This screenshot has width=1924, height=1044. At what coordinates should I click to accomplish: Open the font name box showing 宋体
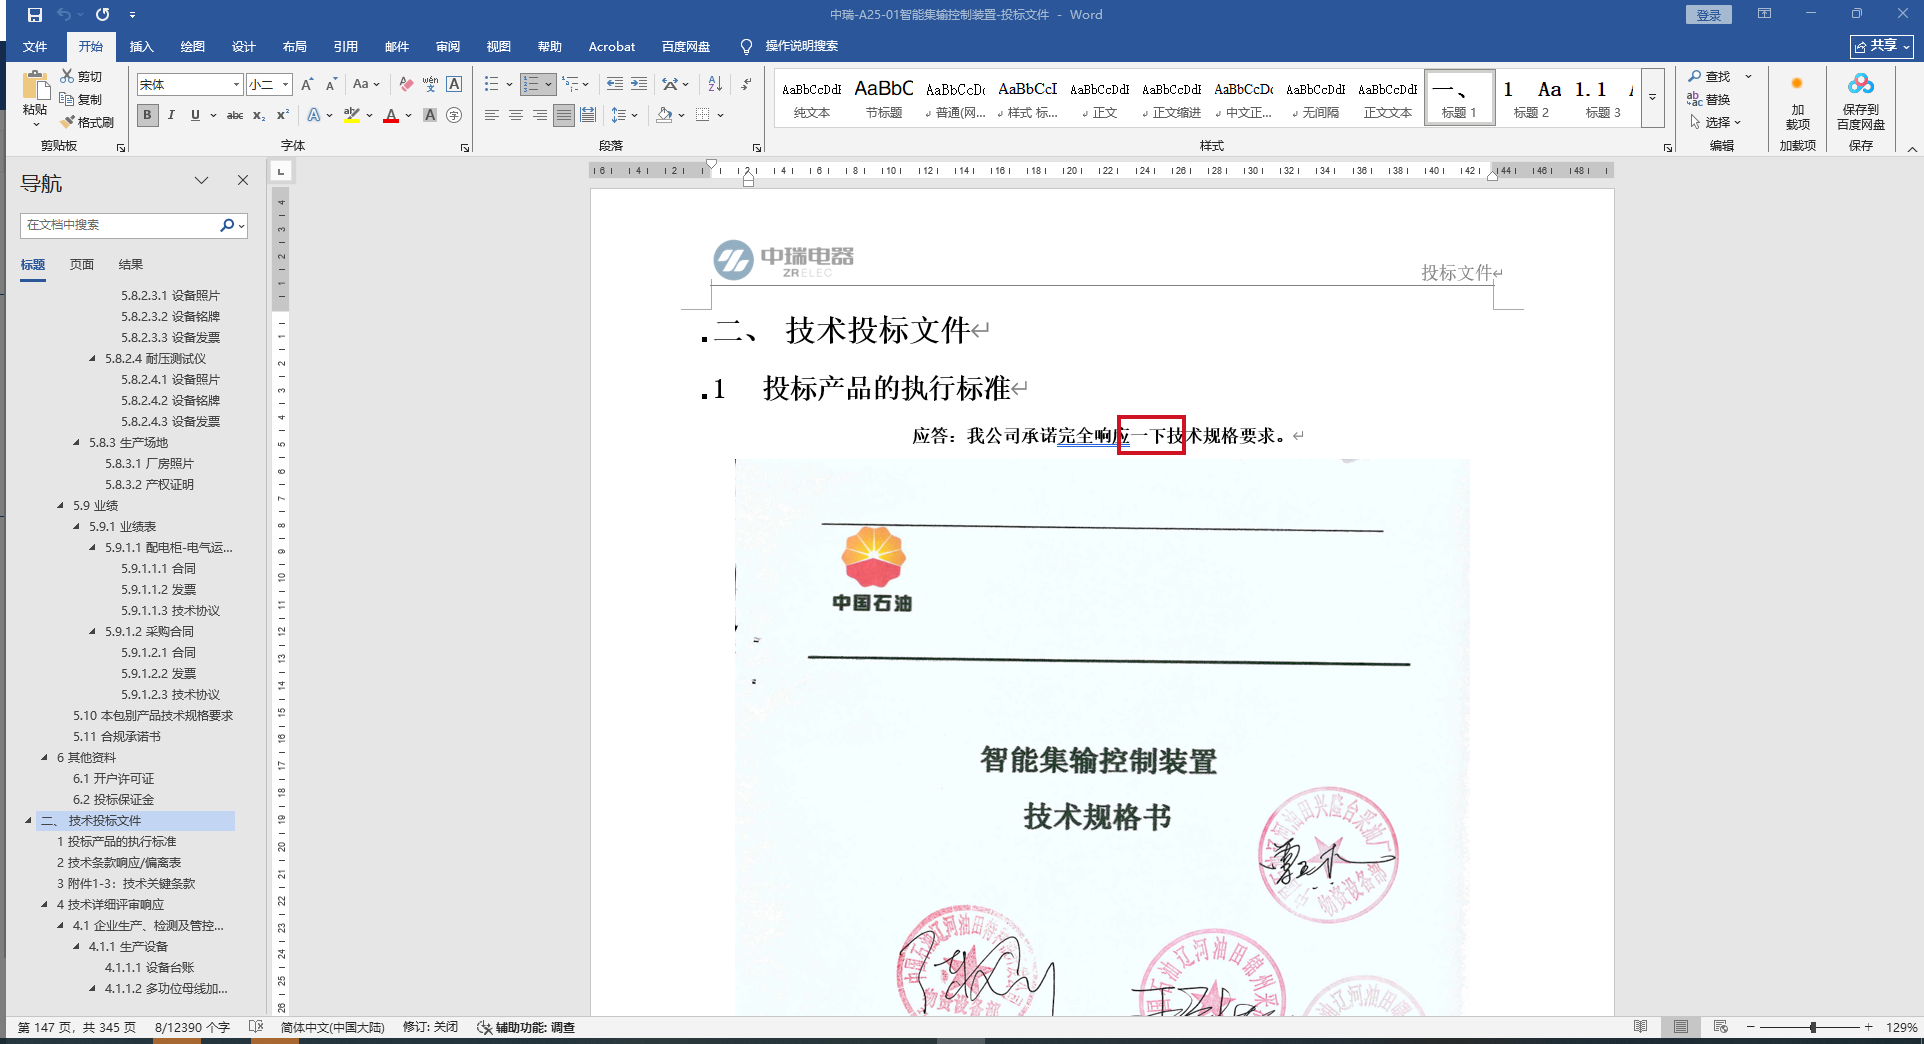tap(190, 85)
